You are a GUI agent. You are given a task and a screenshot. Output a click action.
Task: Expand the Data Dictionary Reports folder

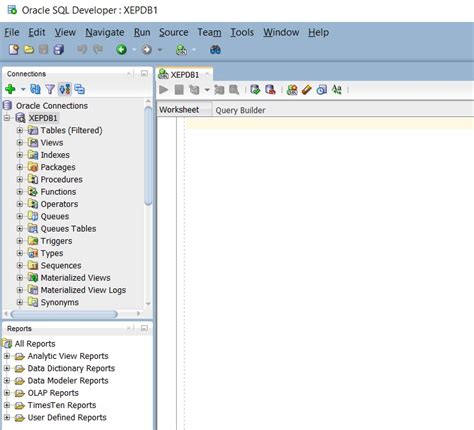point(7,368)
